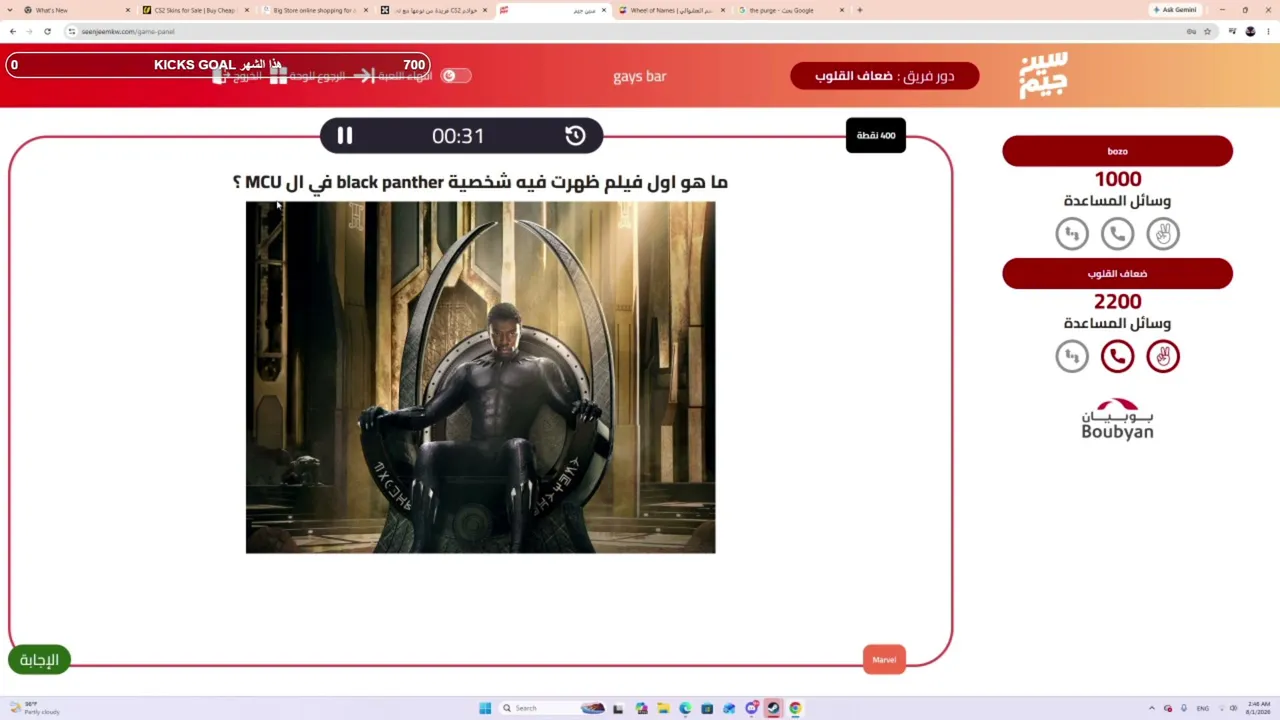Use bozo team's two-answers hand lifeline
This screenshot has height=720, width=1280.
(1163, 234)
